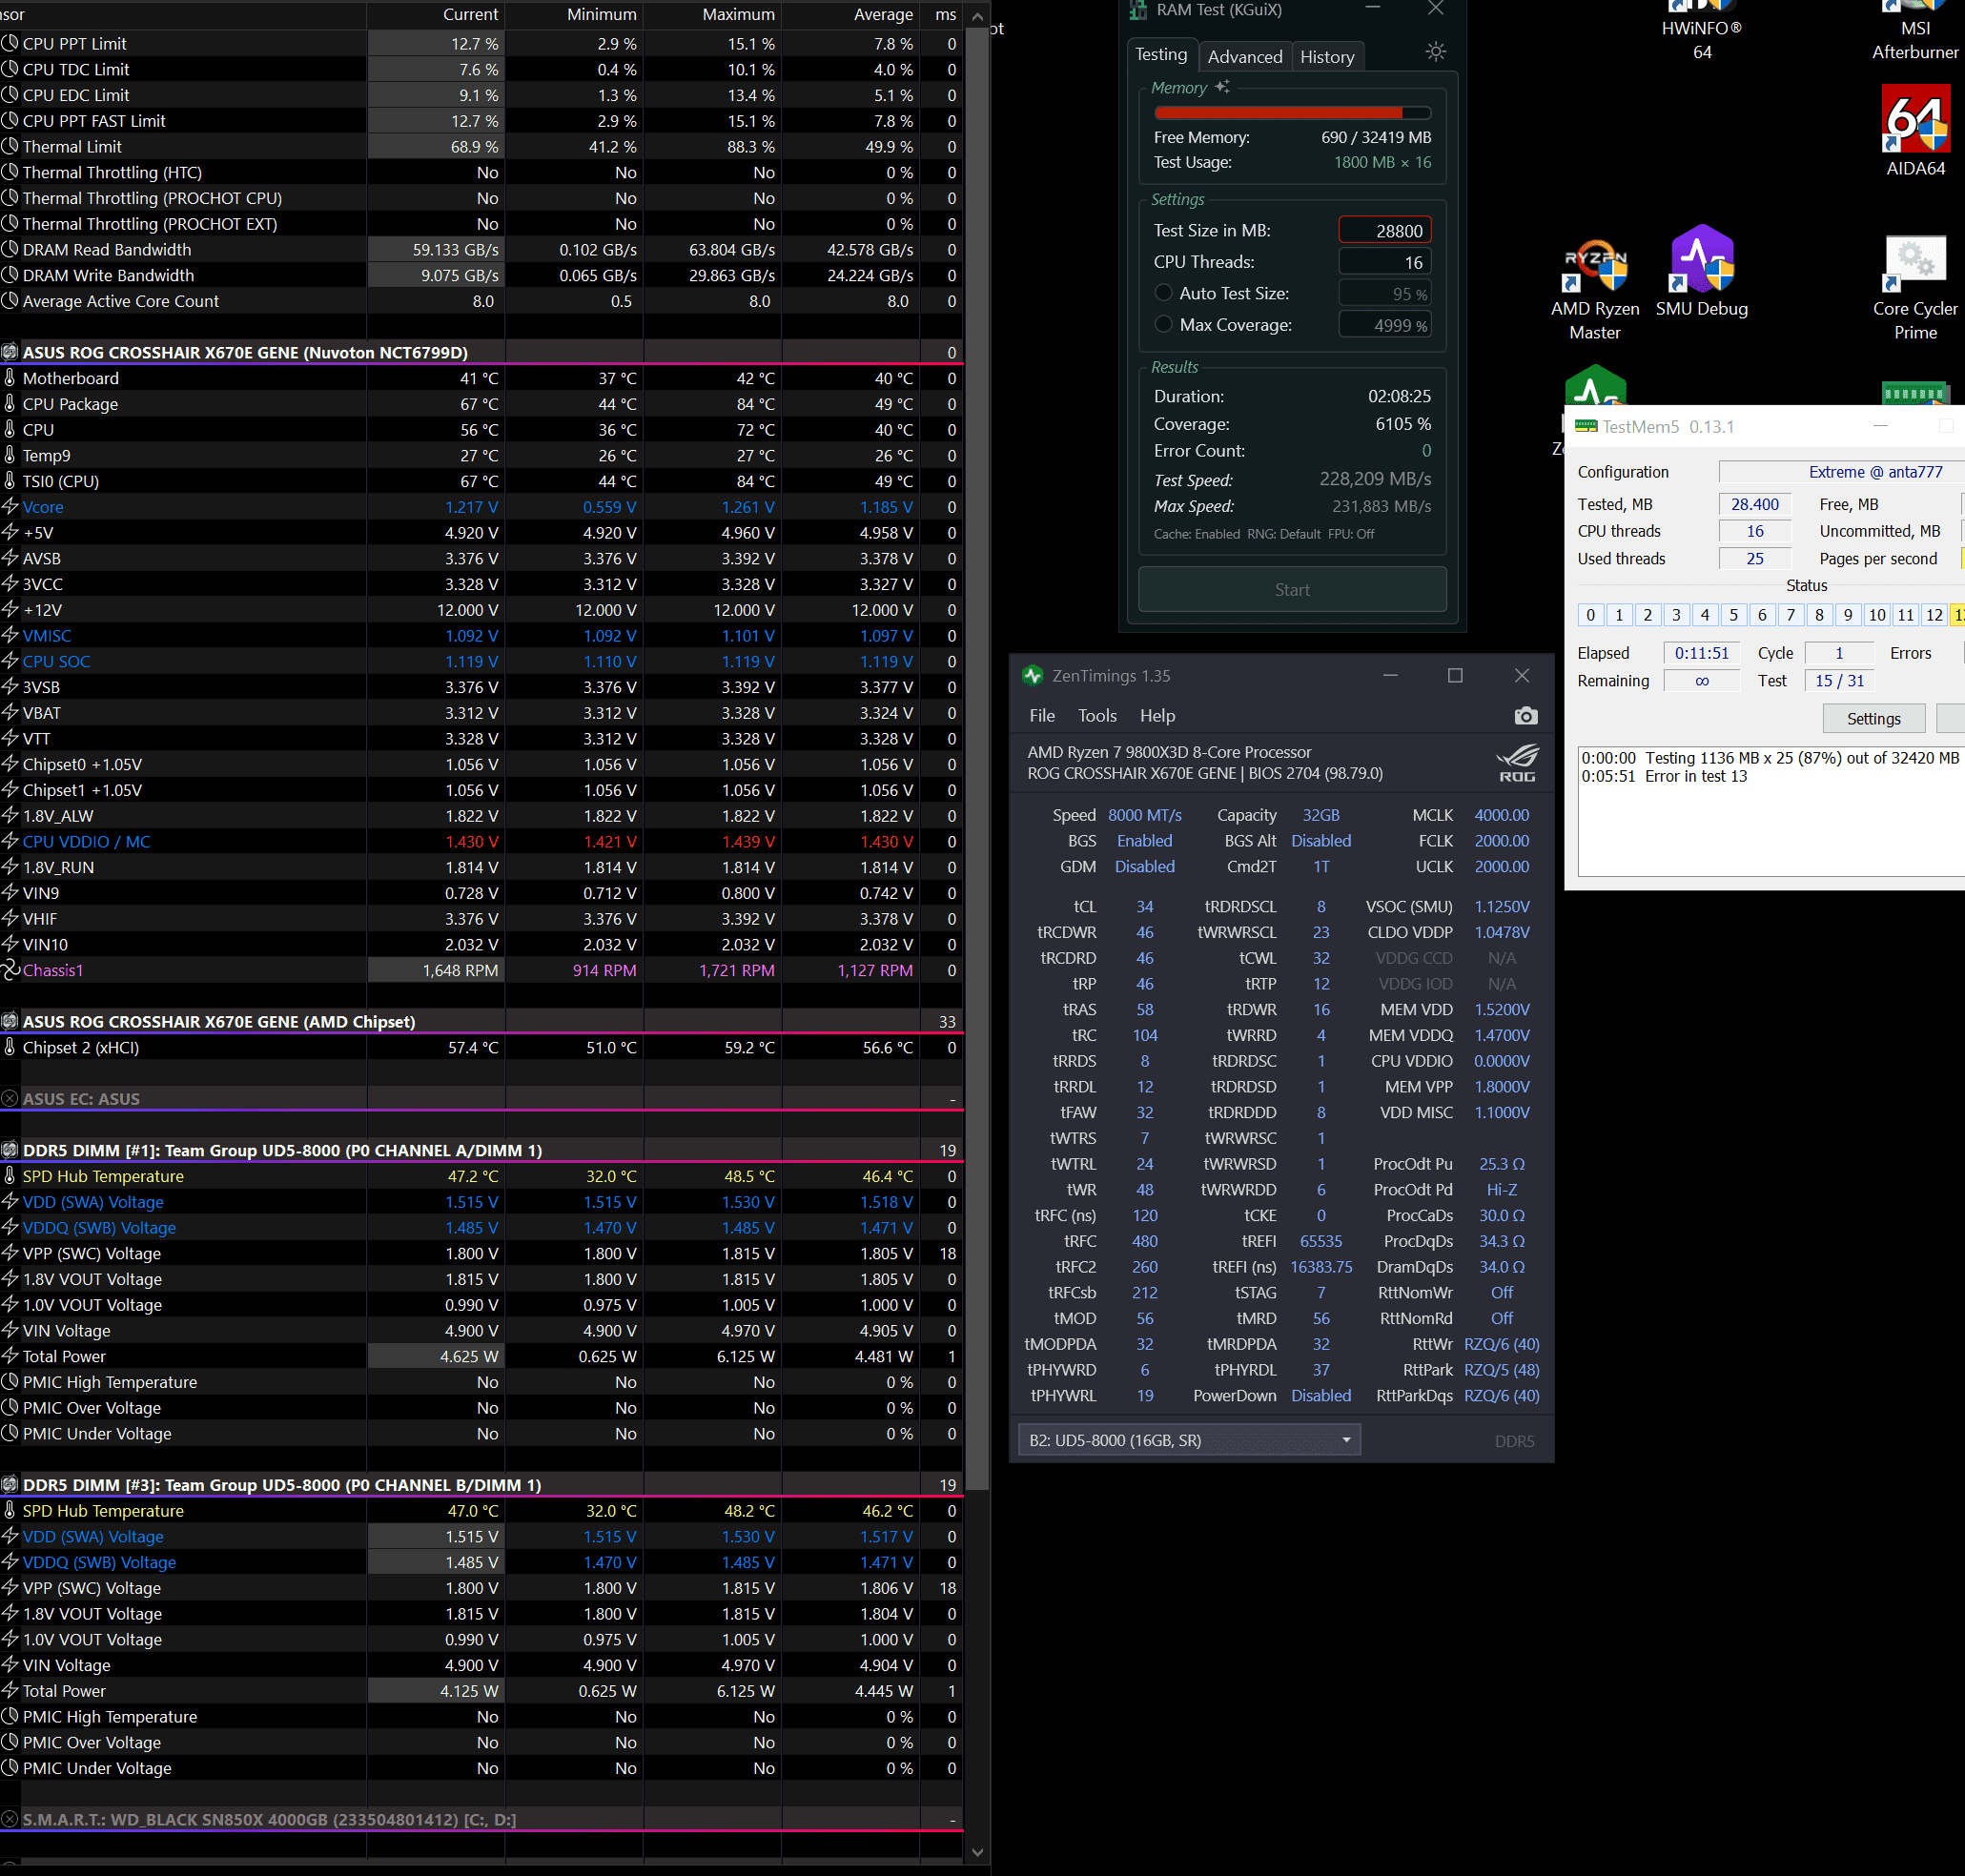The image size is (1965, 1876).
Task: Launch HWiNFO 64 desktop shortcut
Action: pos(1701,28)
